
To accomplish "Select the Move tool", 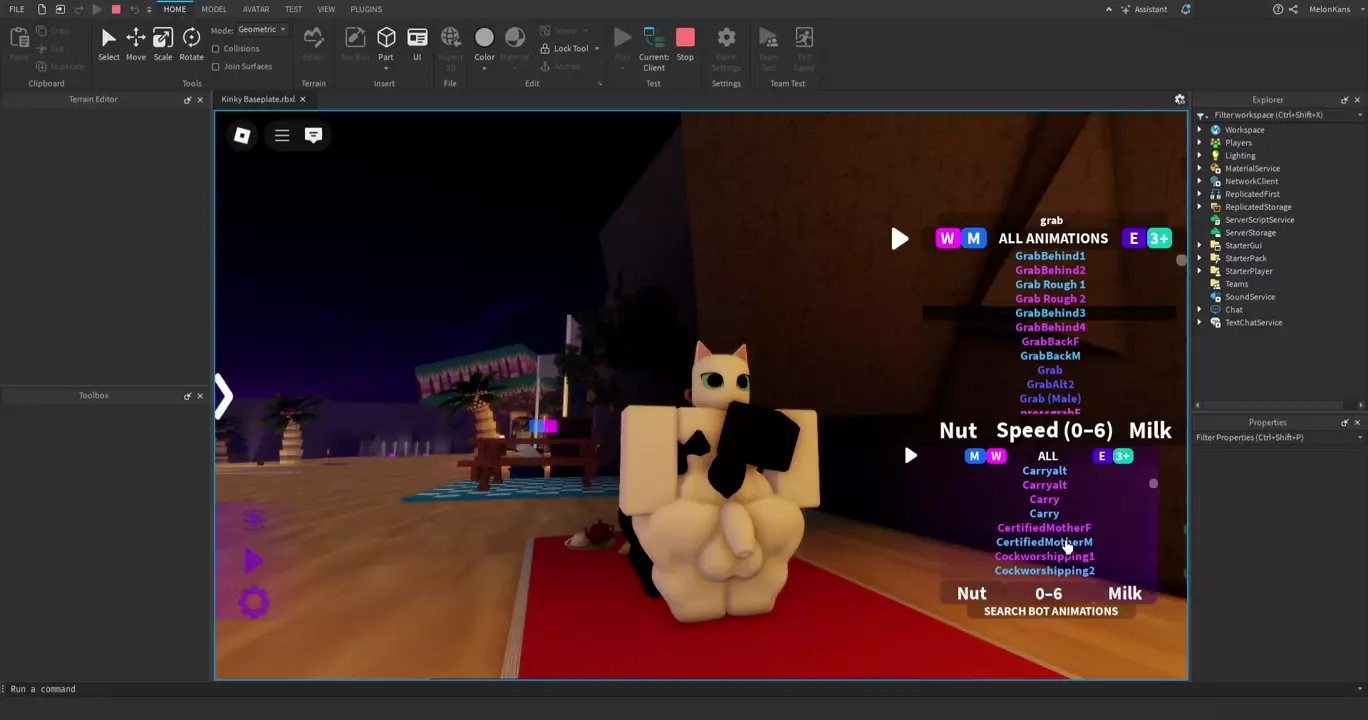I will (135, 42).
